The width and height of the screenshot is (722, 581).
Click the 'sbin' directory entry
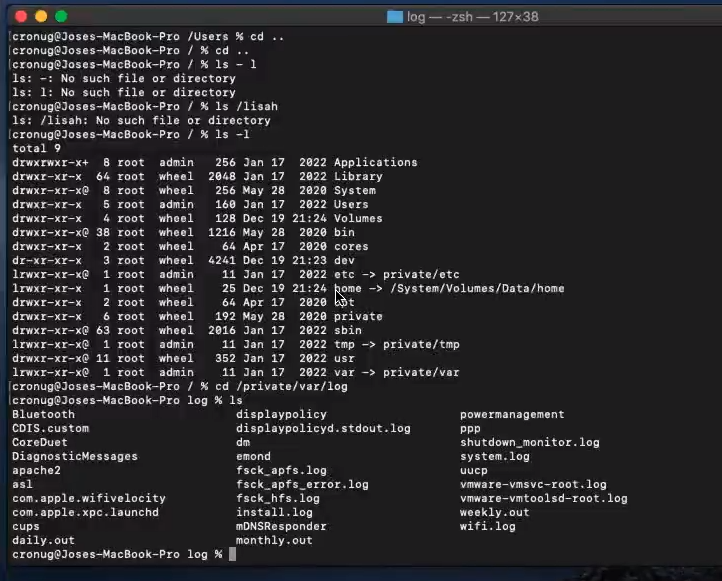(348, 331)
